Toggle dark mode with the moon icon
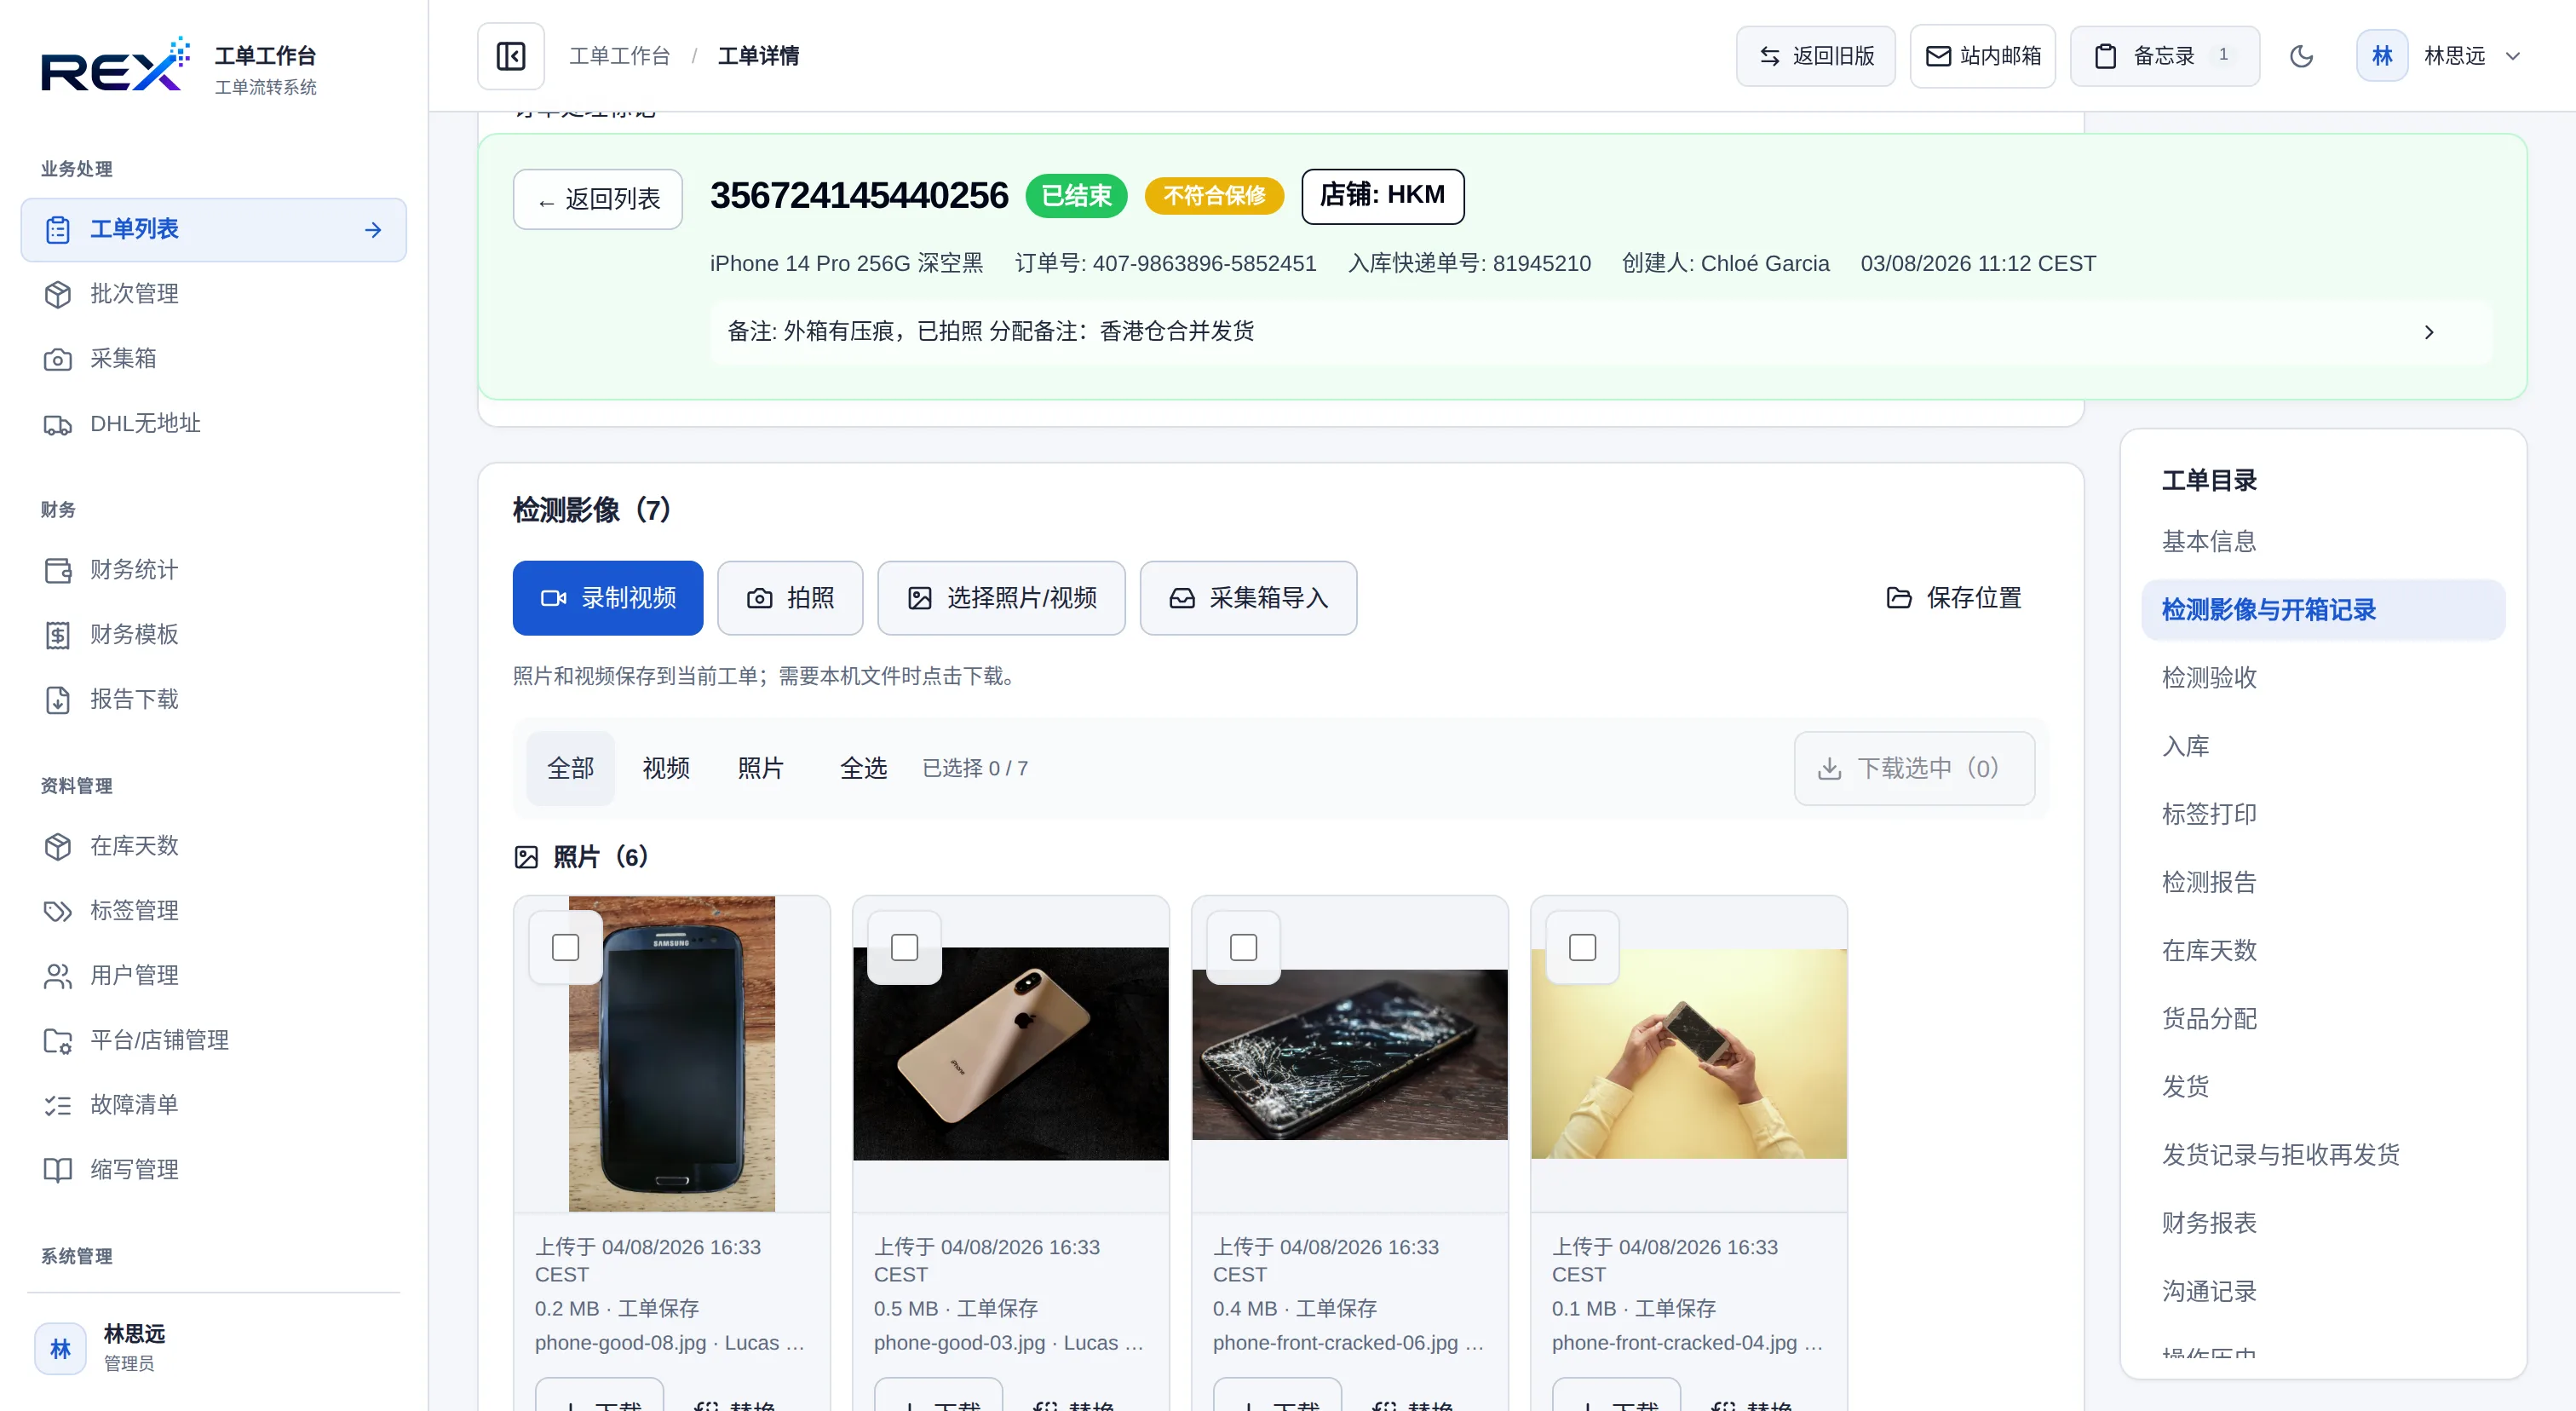The image size is (2576, 1411). (x=2302, y=56)
